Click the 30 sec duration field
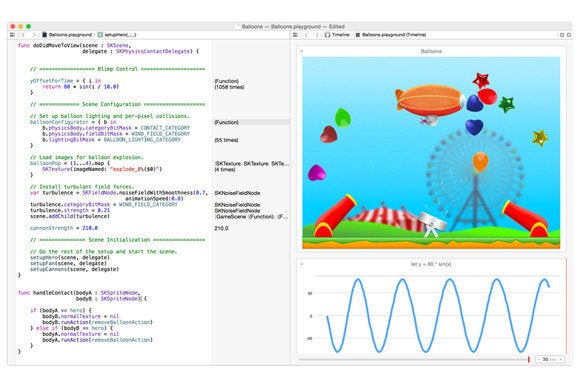 (550, 360)
